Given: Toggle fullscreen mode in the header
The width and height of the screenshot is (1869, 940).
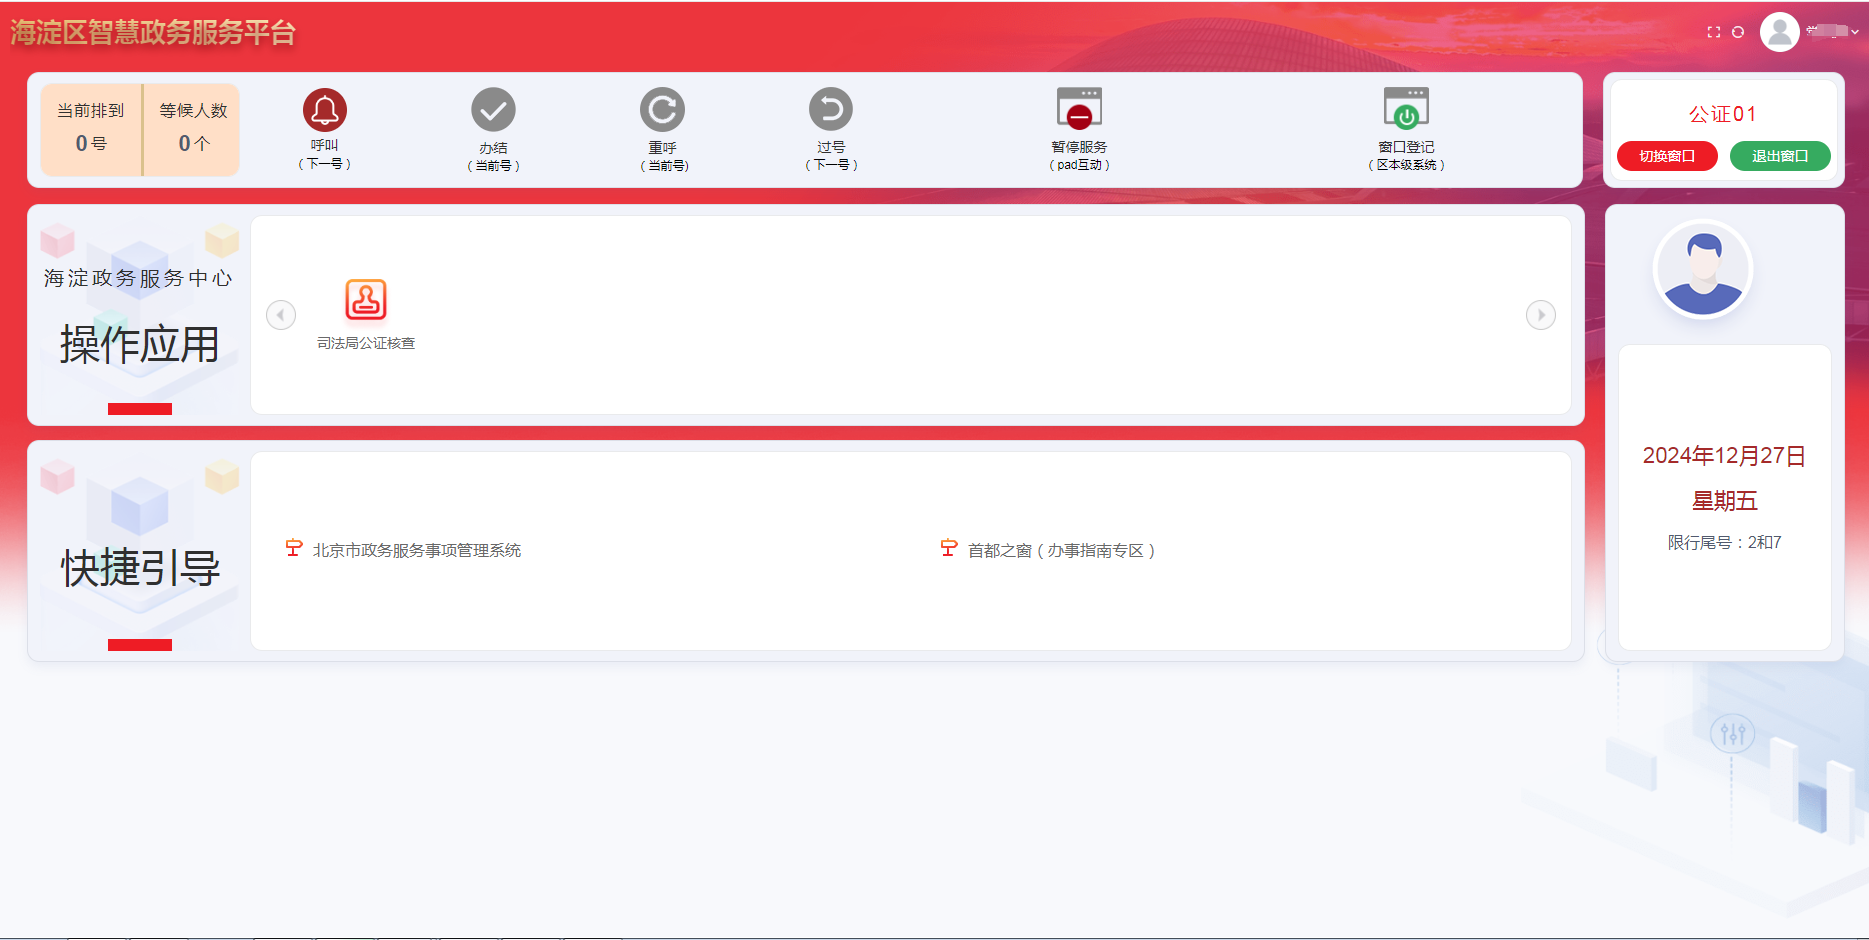Looking at the screenshot, I should click(x=1713, y=32).
